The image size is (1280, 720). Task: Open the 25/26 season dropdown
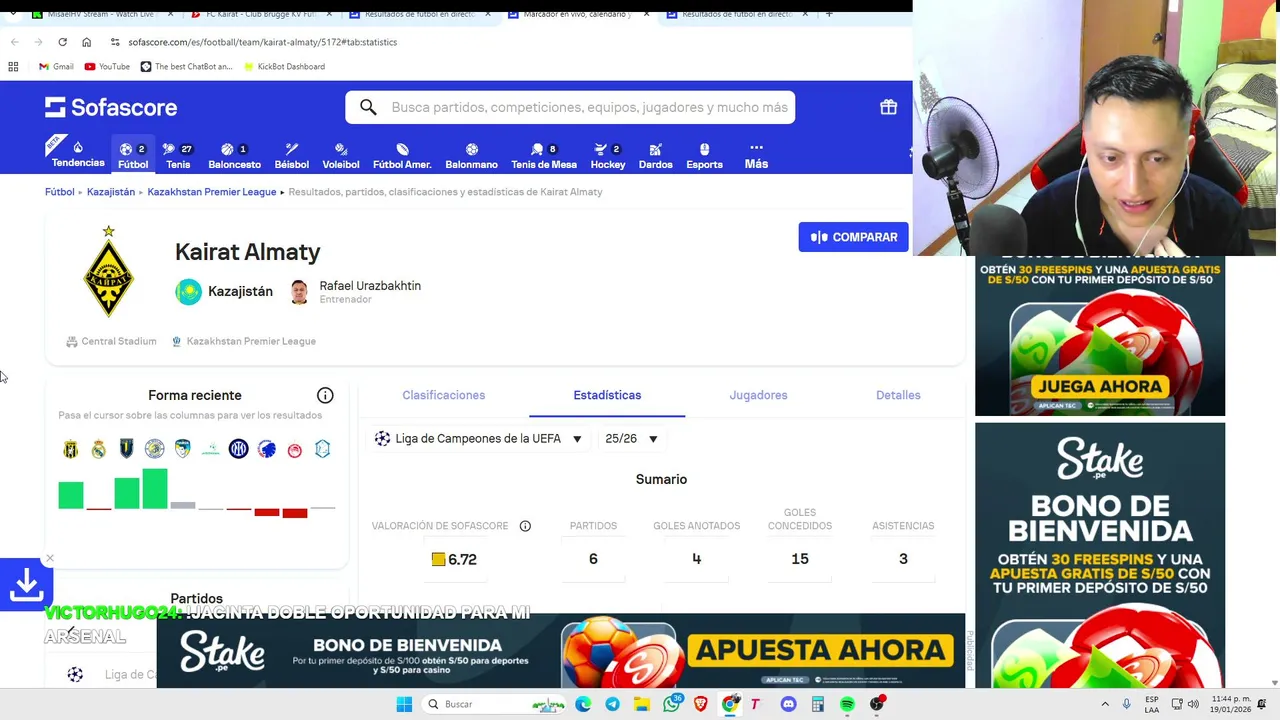(632, 439)
